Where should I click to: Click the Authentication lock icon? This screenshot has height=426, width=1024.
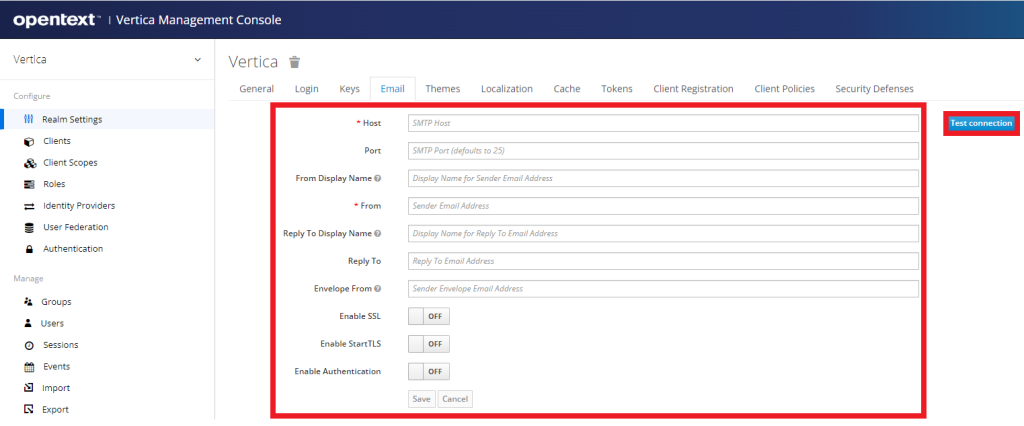29,249
